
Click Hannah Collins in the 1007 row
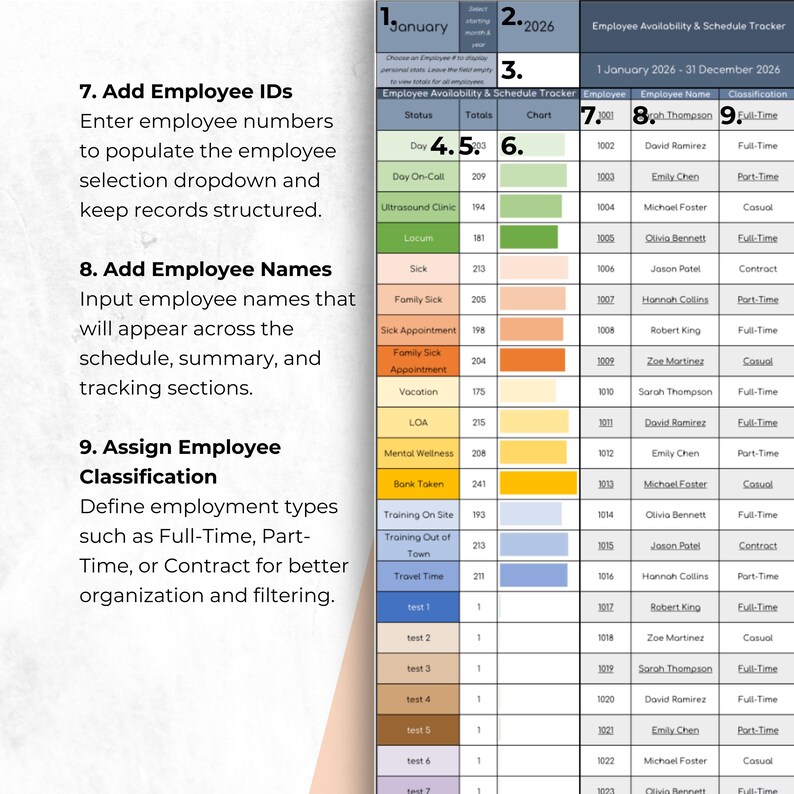pos(675,300)
